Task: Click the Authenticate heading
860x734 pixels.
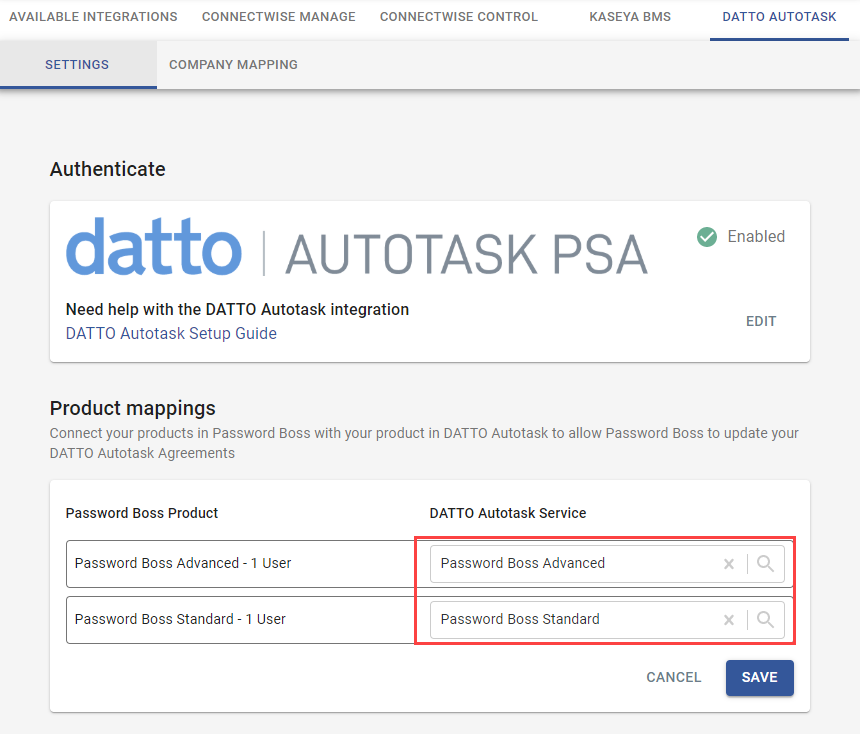Action: [108, 169]
